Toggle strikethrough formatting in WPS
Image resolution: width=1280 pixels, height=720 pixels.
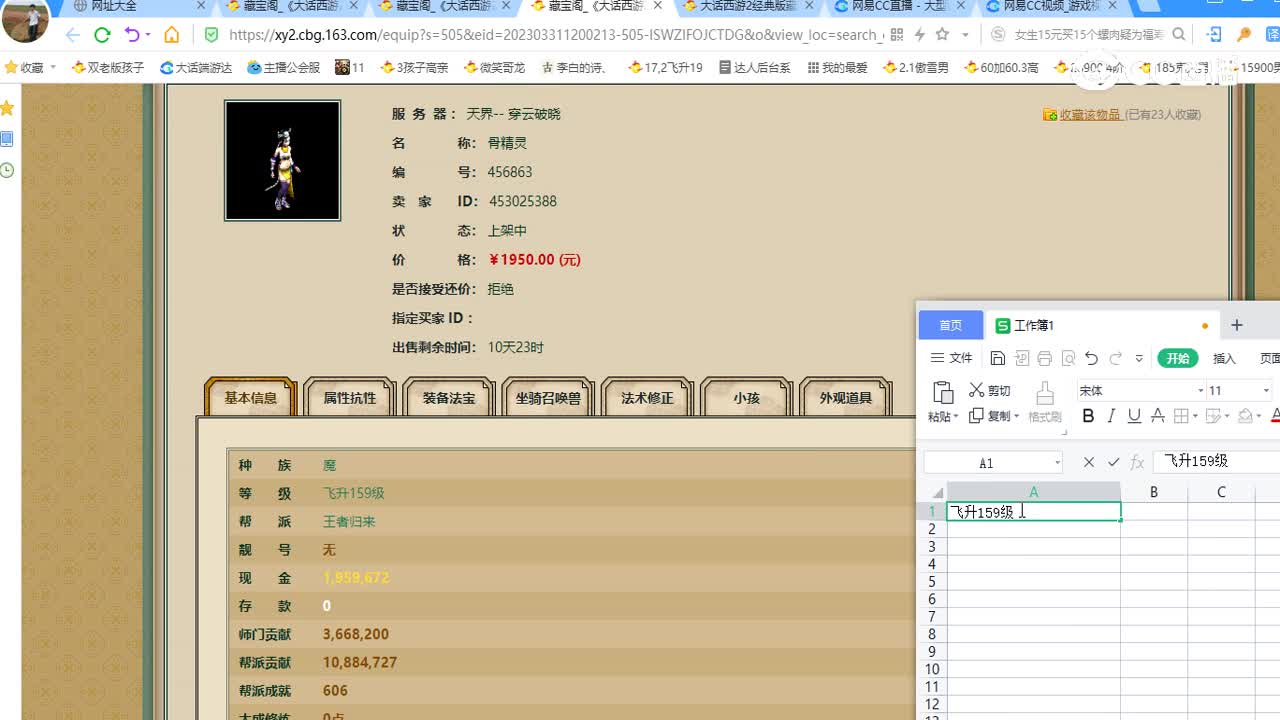(1157, 416)
